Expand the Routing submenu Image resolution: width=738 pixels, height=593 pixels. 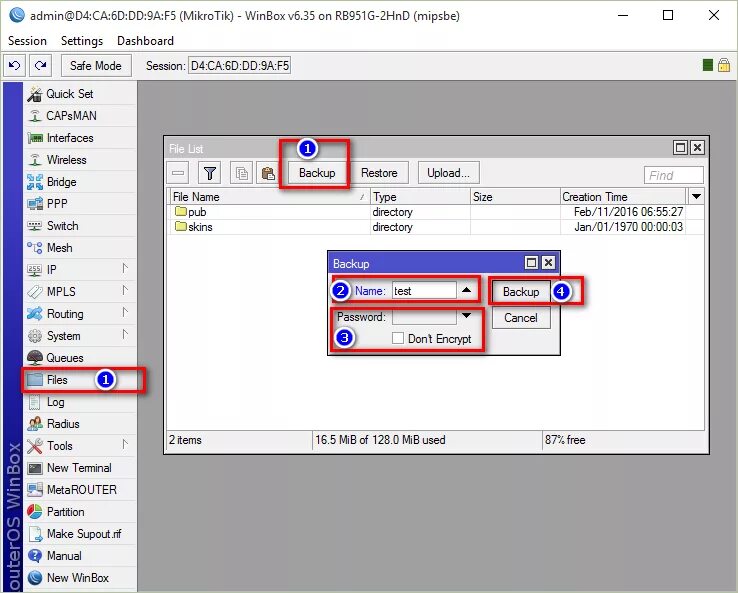(x=125, y=313)
